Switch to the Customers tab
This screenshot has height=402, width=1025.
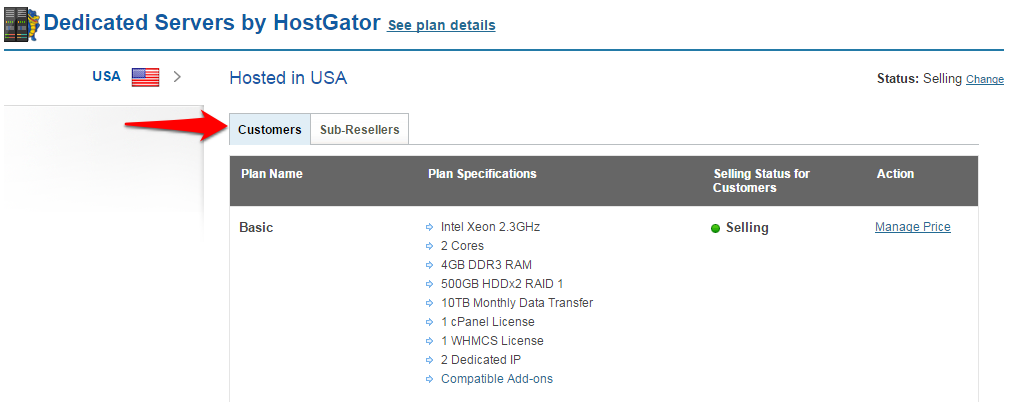tap(269, 129)
